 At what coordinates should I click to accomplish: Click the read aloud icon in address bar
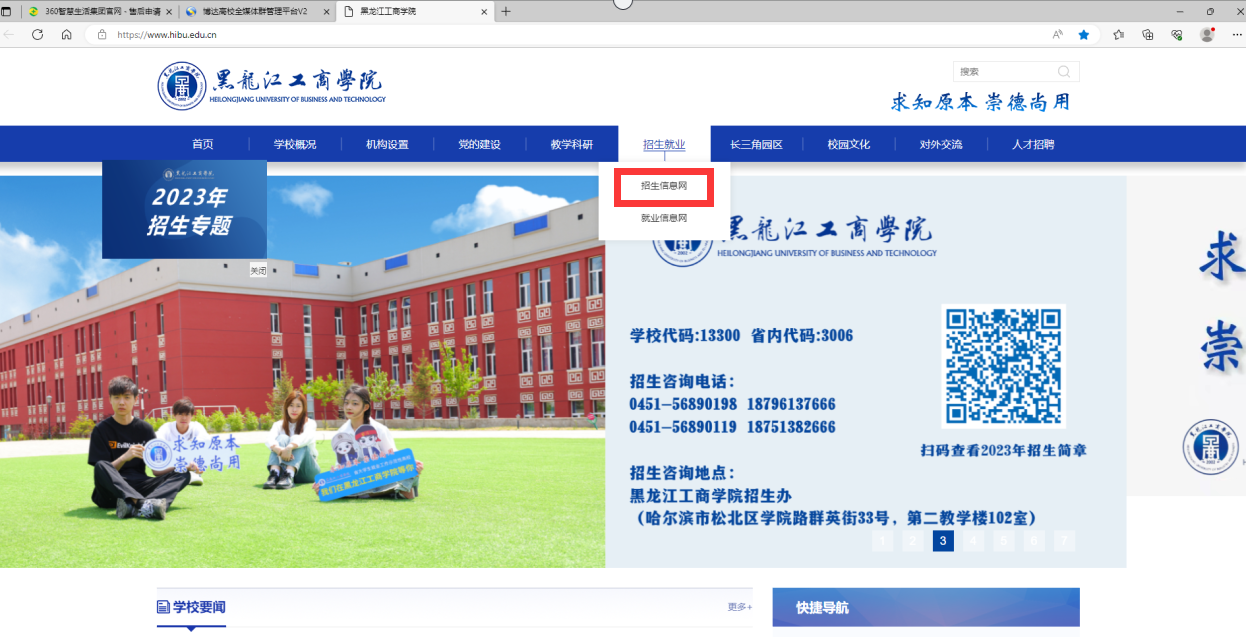[1057, 34]
